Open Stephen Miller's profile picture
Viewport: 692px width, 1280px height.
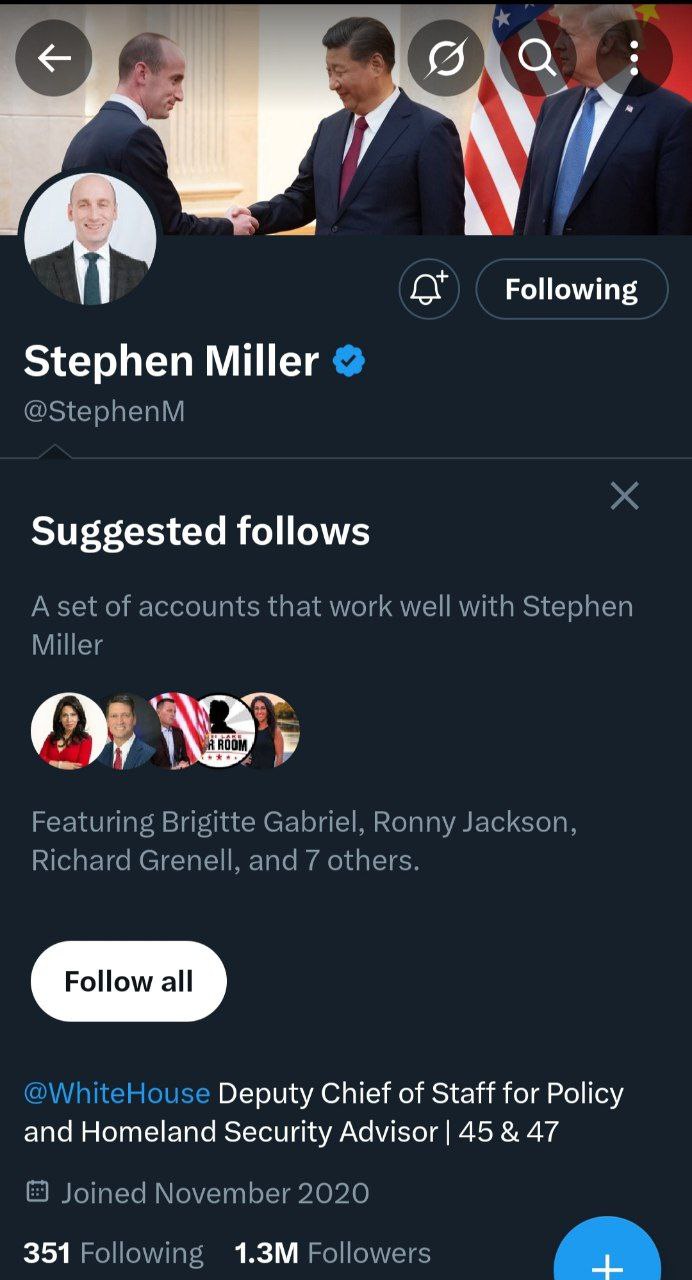[x=90, y=240]
